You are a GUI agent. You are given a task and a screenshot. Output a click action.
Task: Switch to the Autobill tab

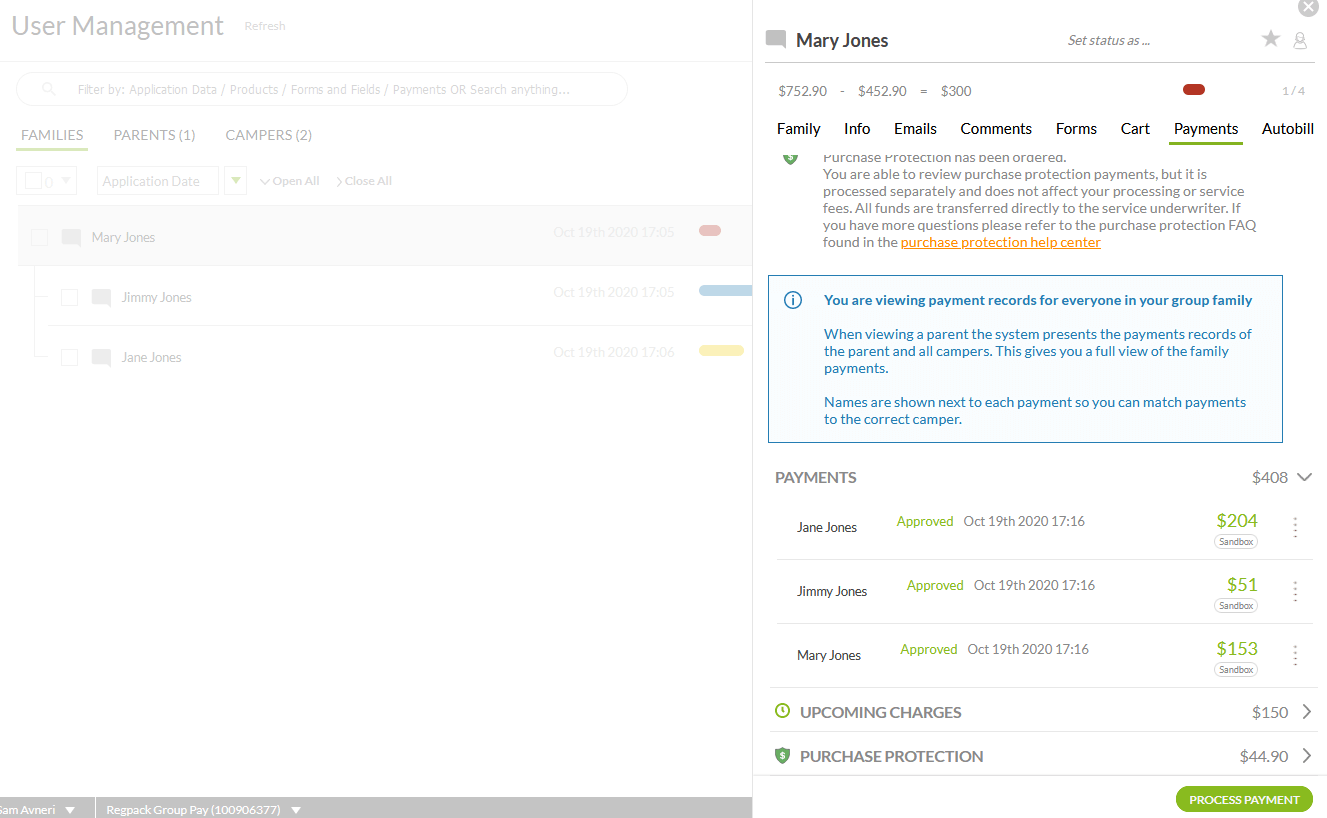(1287, 129)
